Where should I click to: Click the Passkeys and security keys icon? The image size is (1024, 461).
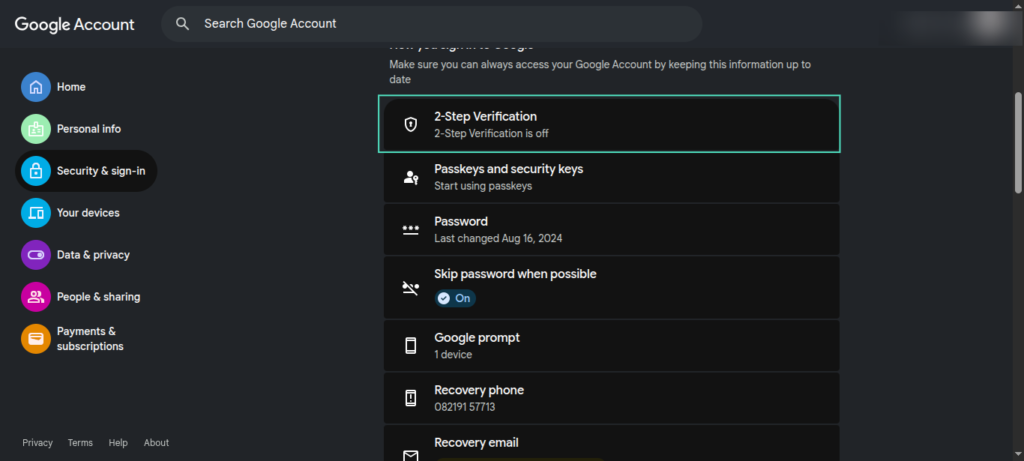[410, 177]
